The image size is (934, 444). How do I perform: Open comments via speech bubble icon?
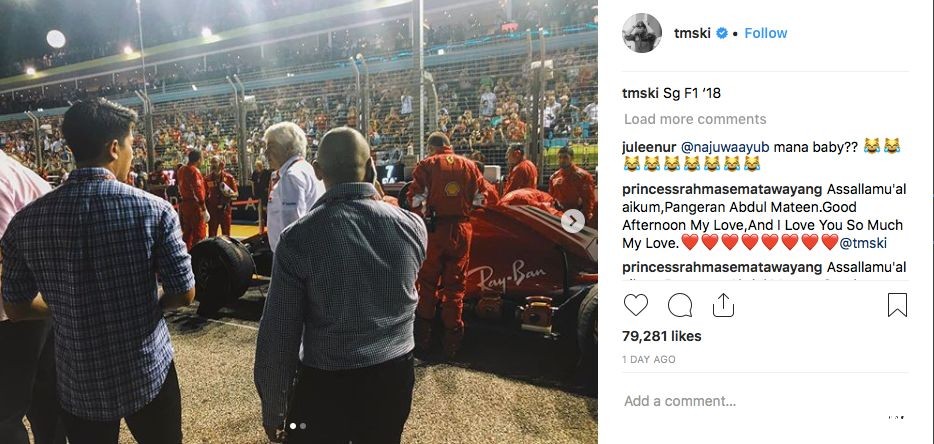click(680, 305)
